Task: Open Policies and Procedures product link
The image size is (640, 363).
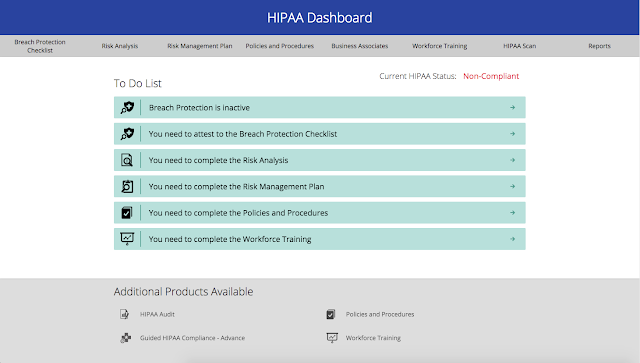Action: [x=380, y=314]
